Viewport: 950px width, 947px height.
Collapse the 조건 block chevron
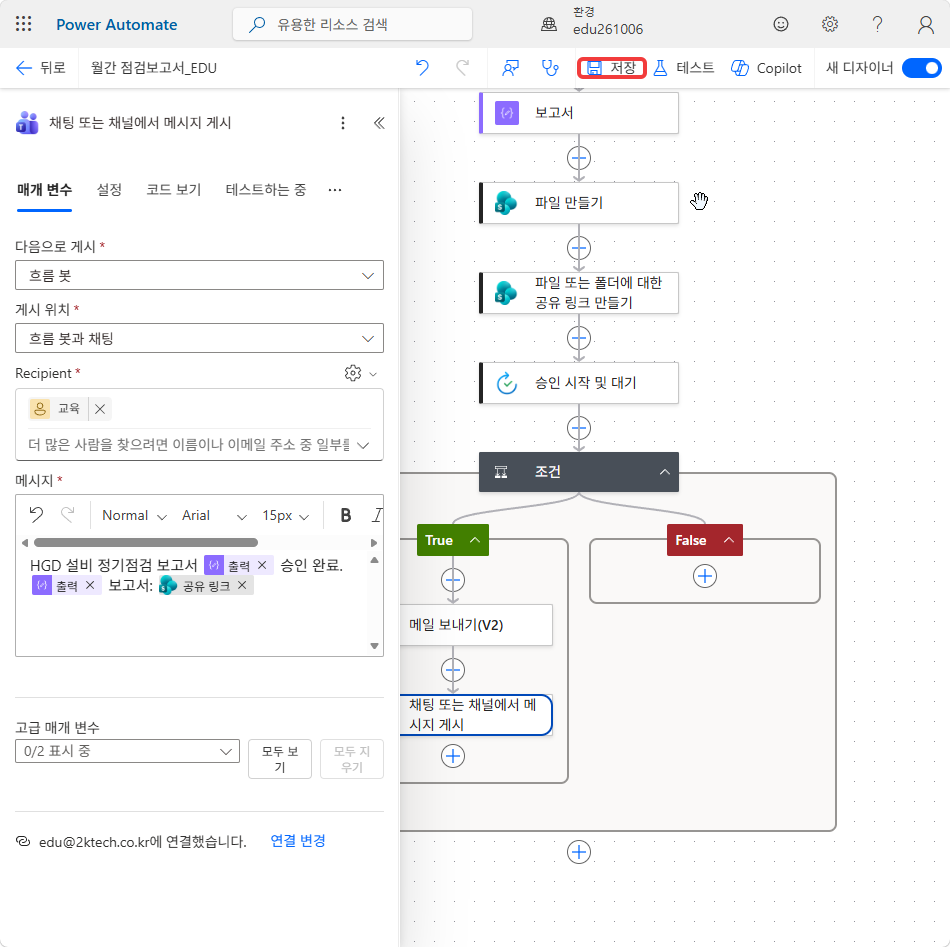pos(665,472)
